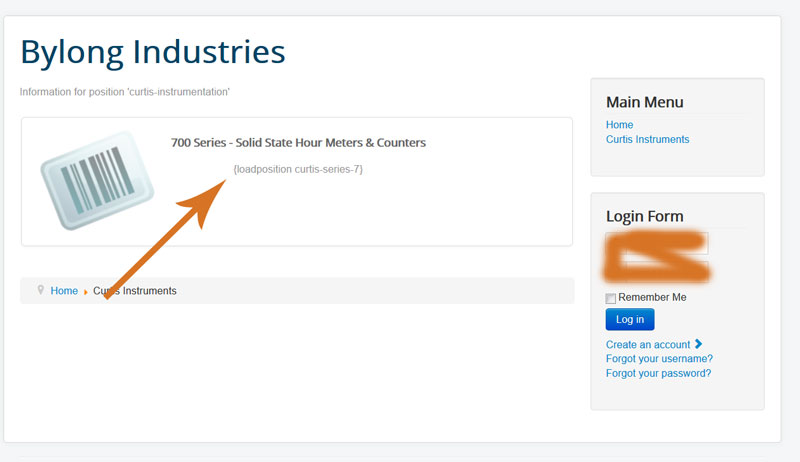The height and width of the screenshot is (462, 800).
Task: Click the Information for position text
Action: point(125,92)
